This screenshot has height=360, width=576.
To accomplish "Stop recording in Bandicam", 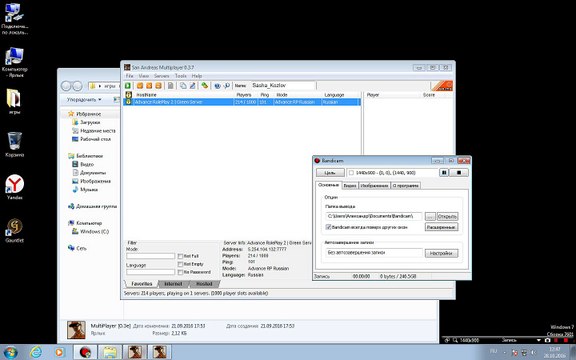I will [x=458, y=173].
